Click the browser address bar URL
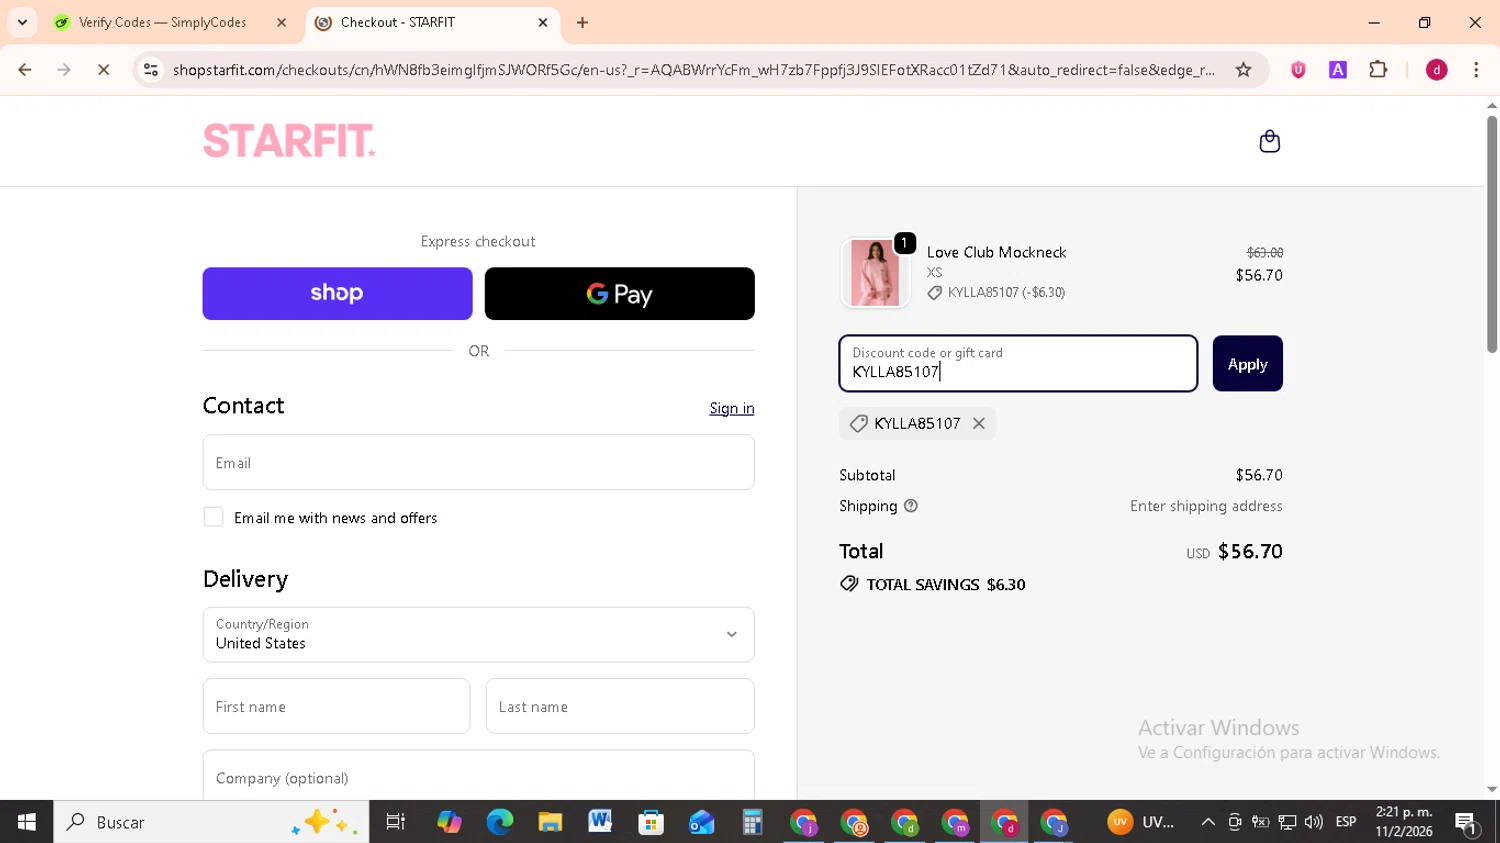The width and height of the screenshot is (1500, 843). pyautogui.click(x=693, y=70)
